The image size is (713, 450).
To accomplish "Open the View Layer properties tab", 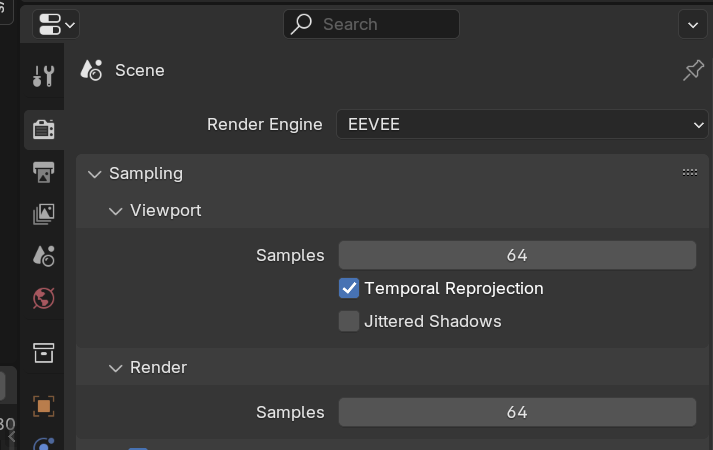I will coord(43,214).
